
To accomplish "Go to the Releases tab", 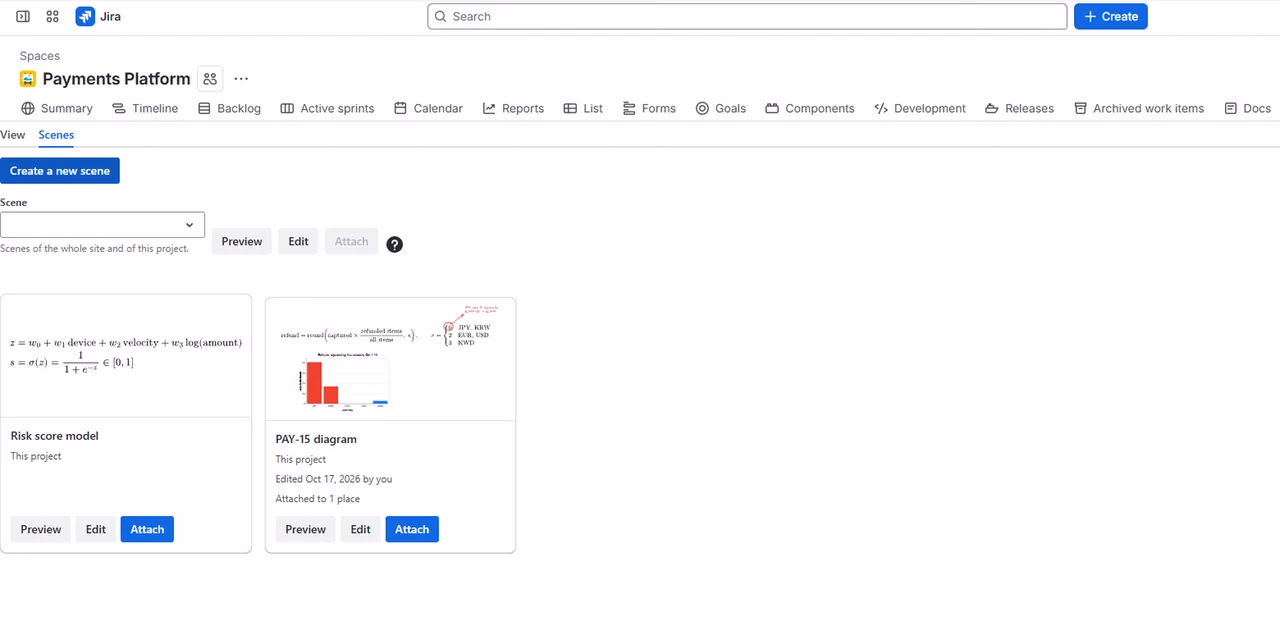I will point(1019,108).
